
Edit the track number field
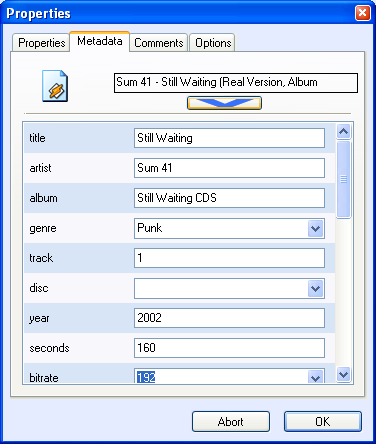[x=229, y=258]
